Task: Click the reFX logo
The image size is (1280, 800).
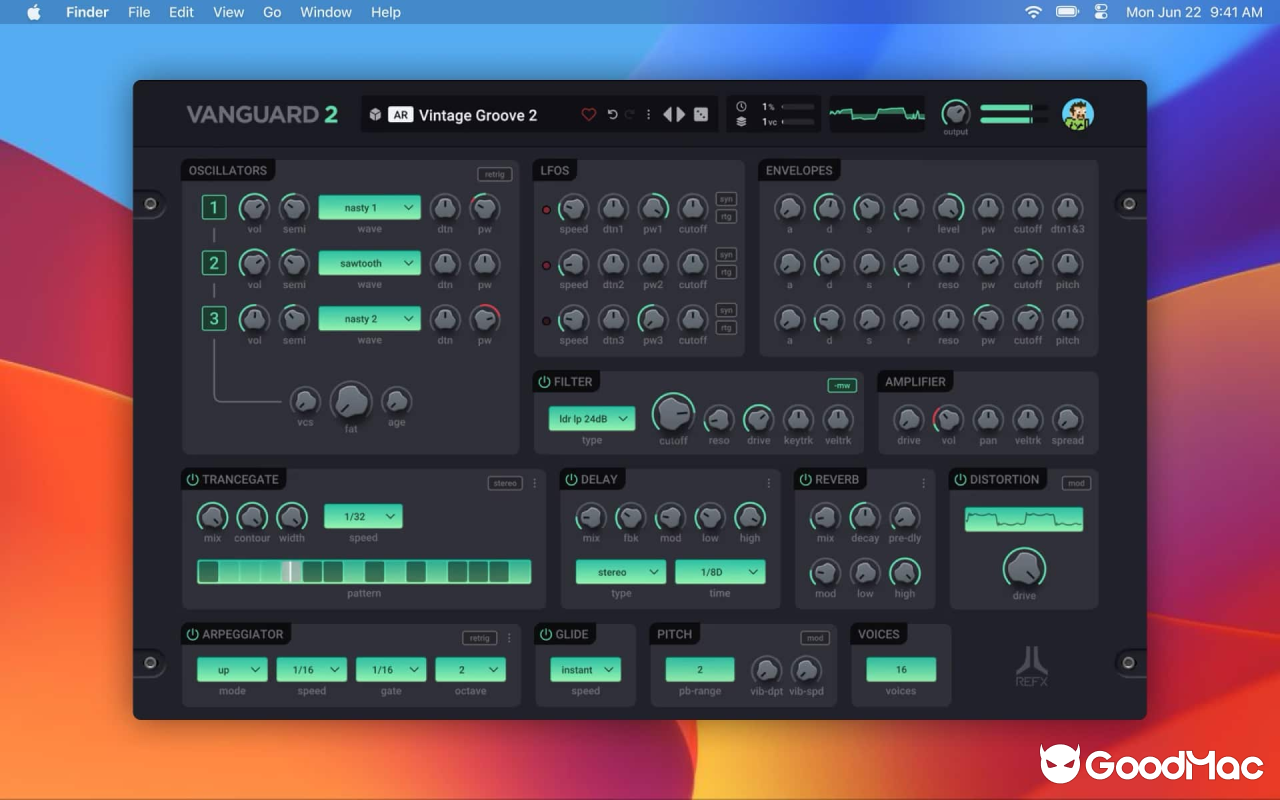Action: [x=1032, y=665]
